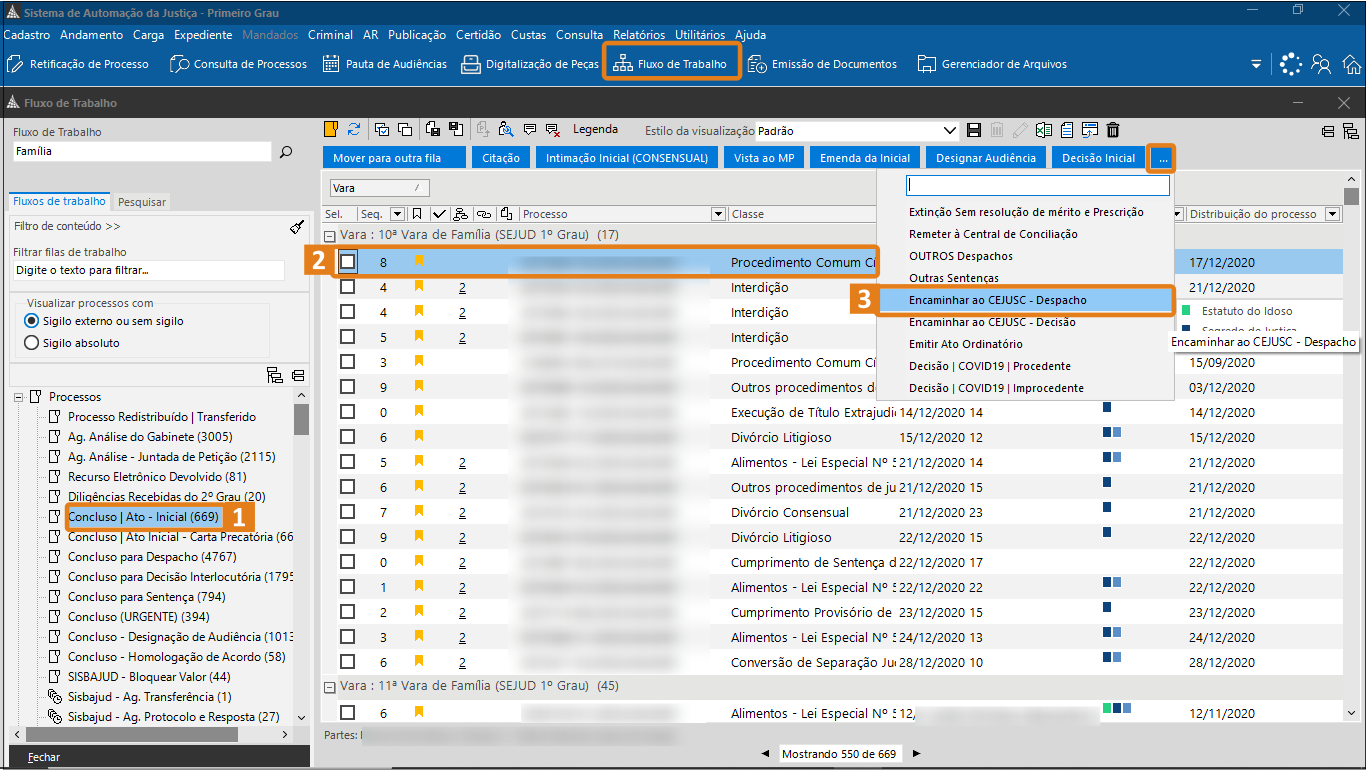Check the Cumprimento de Sentença row box
1367x770 pixels.
click(x=347, y=562)
